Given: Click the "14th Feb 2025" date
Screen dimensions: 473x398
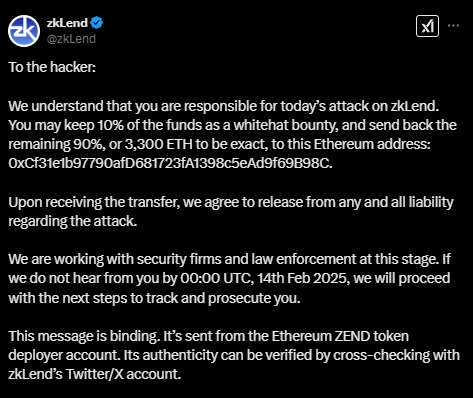Looking at the screenshot, I should (303, 278).
